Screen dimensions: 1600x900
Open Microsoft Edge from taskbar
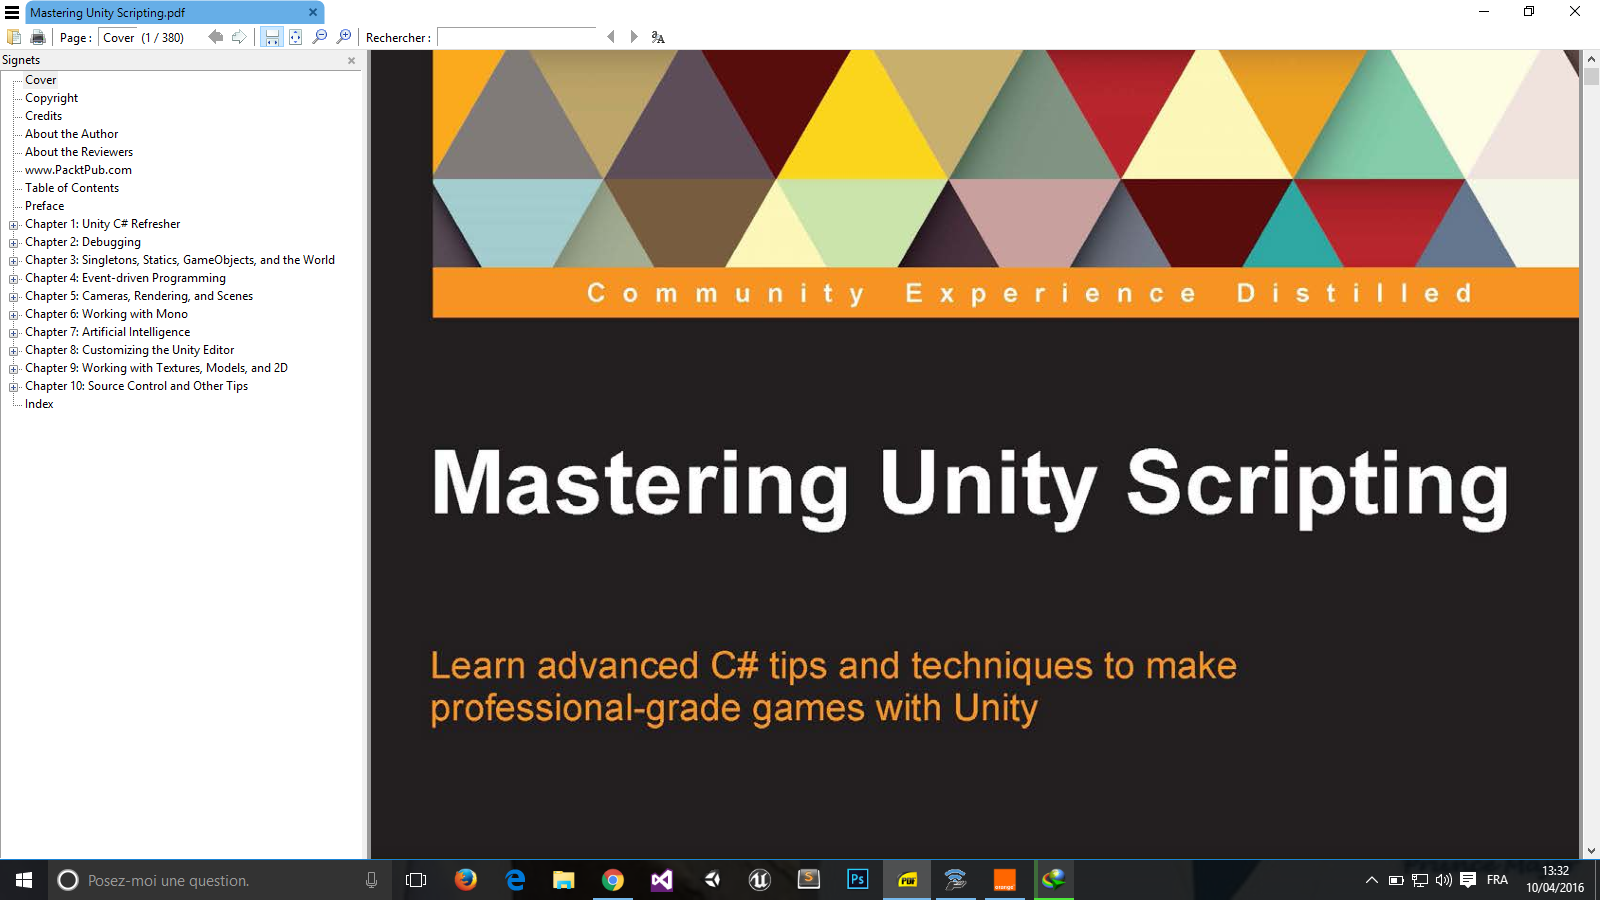tap(515, 880)
